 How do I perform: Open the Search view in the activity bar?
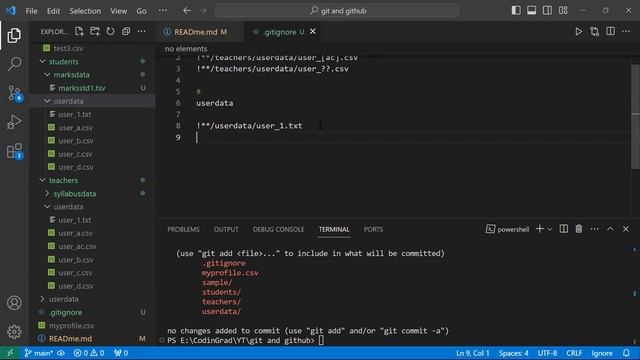click(14, 64)
